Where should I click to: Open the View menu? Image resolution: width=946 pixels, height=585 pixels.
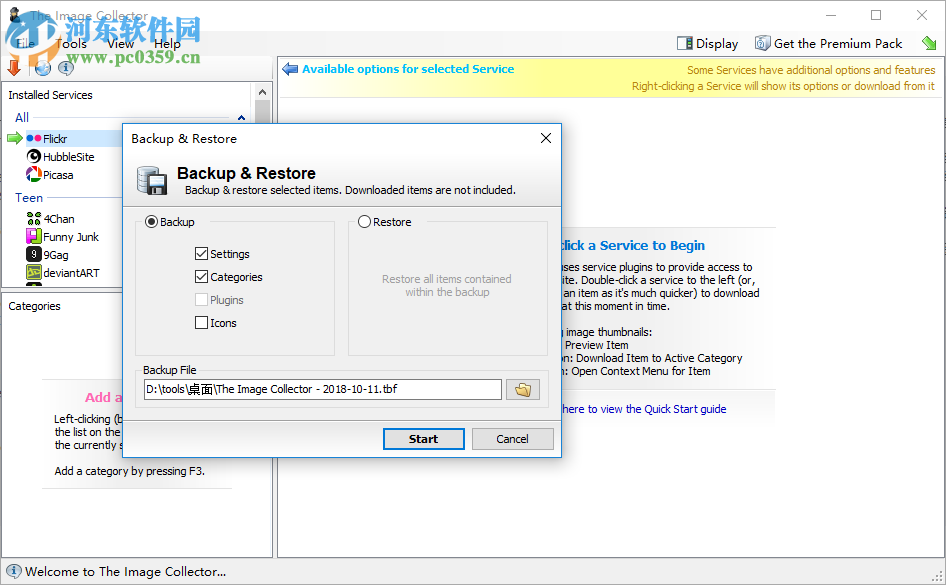[121, 43]
